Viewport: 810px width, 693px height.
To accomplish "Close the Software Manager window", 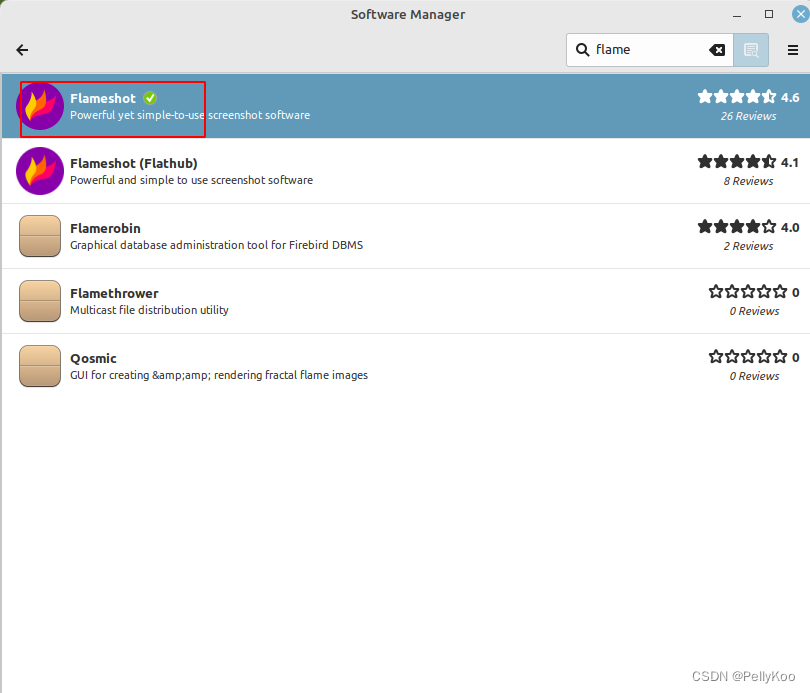I will tap(801, 14).
